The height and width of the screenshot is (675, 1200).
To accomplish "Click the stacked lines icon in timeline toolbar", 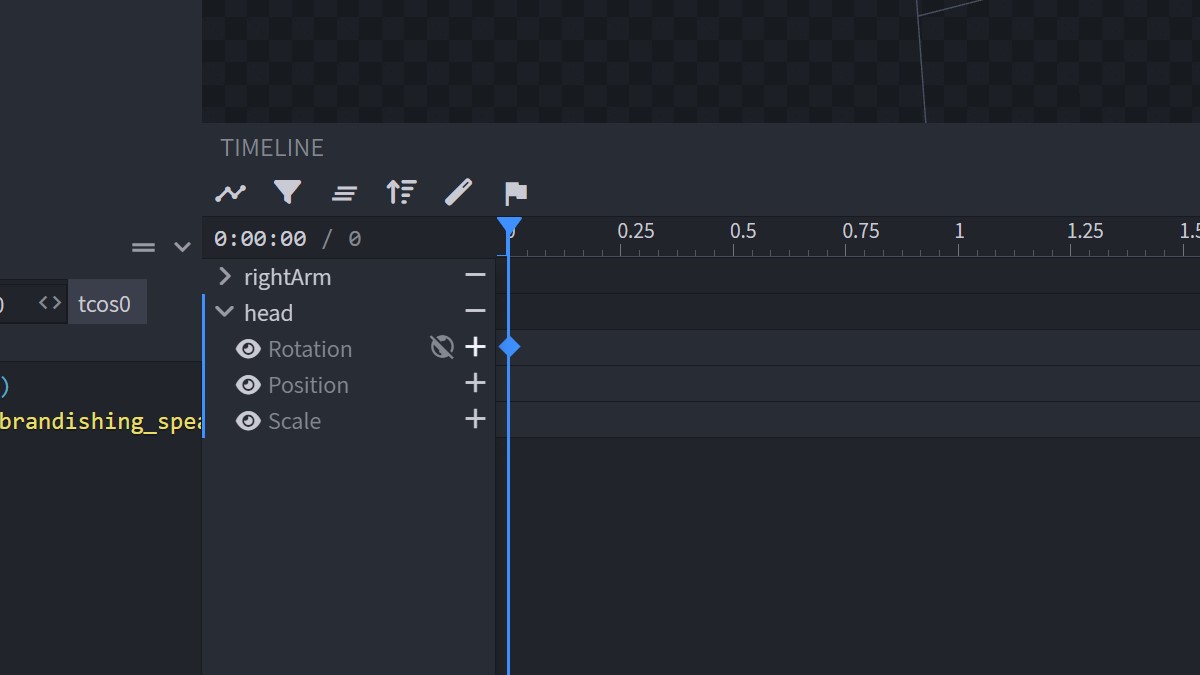I will pyautogui.click(x=345, y=193).
